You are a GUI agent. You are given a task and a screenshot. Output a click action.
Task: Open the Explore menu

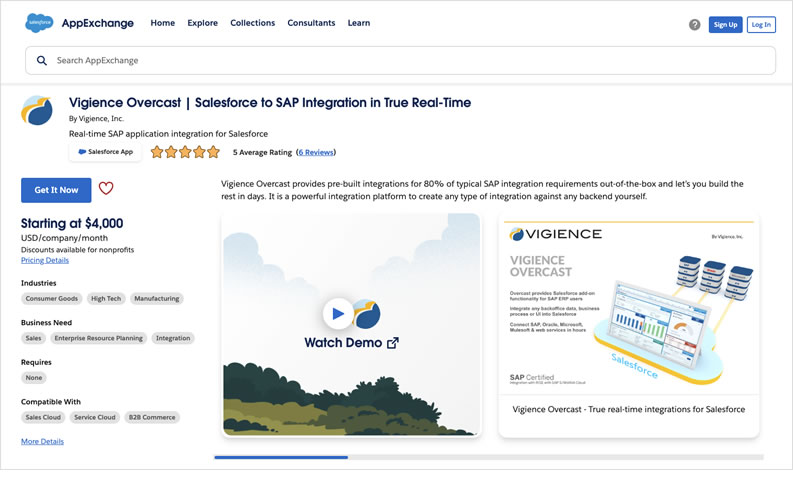pos(202,23)
